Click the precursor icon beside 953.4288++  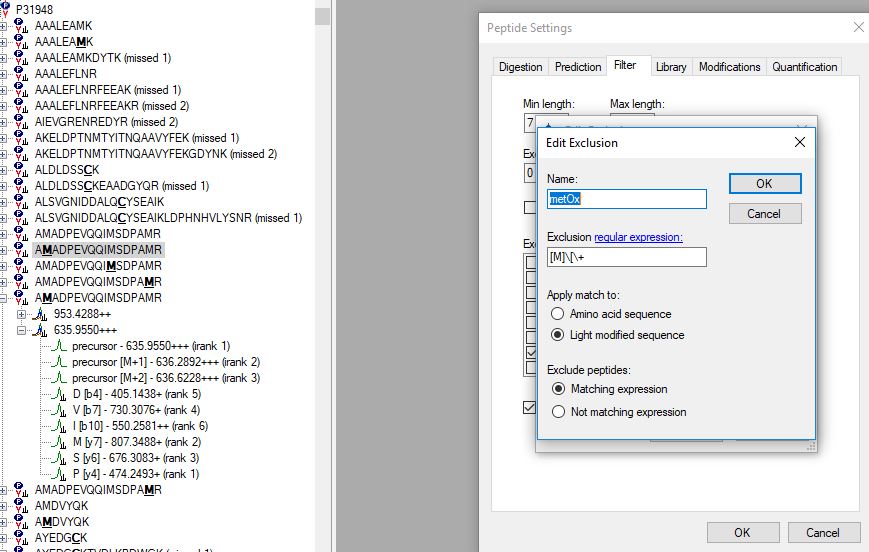coord(39,314)
